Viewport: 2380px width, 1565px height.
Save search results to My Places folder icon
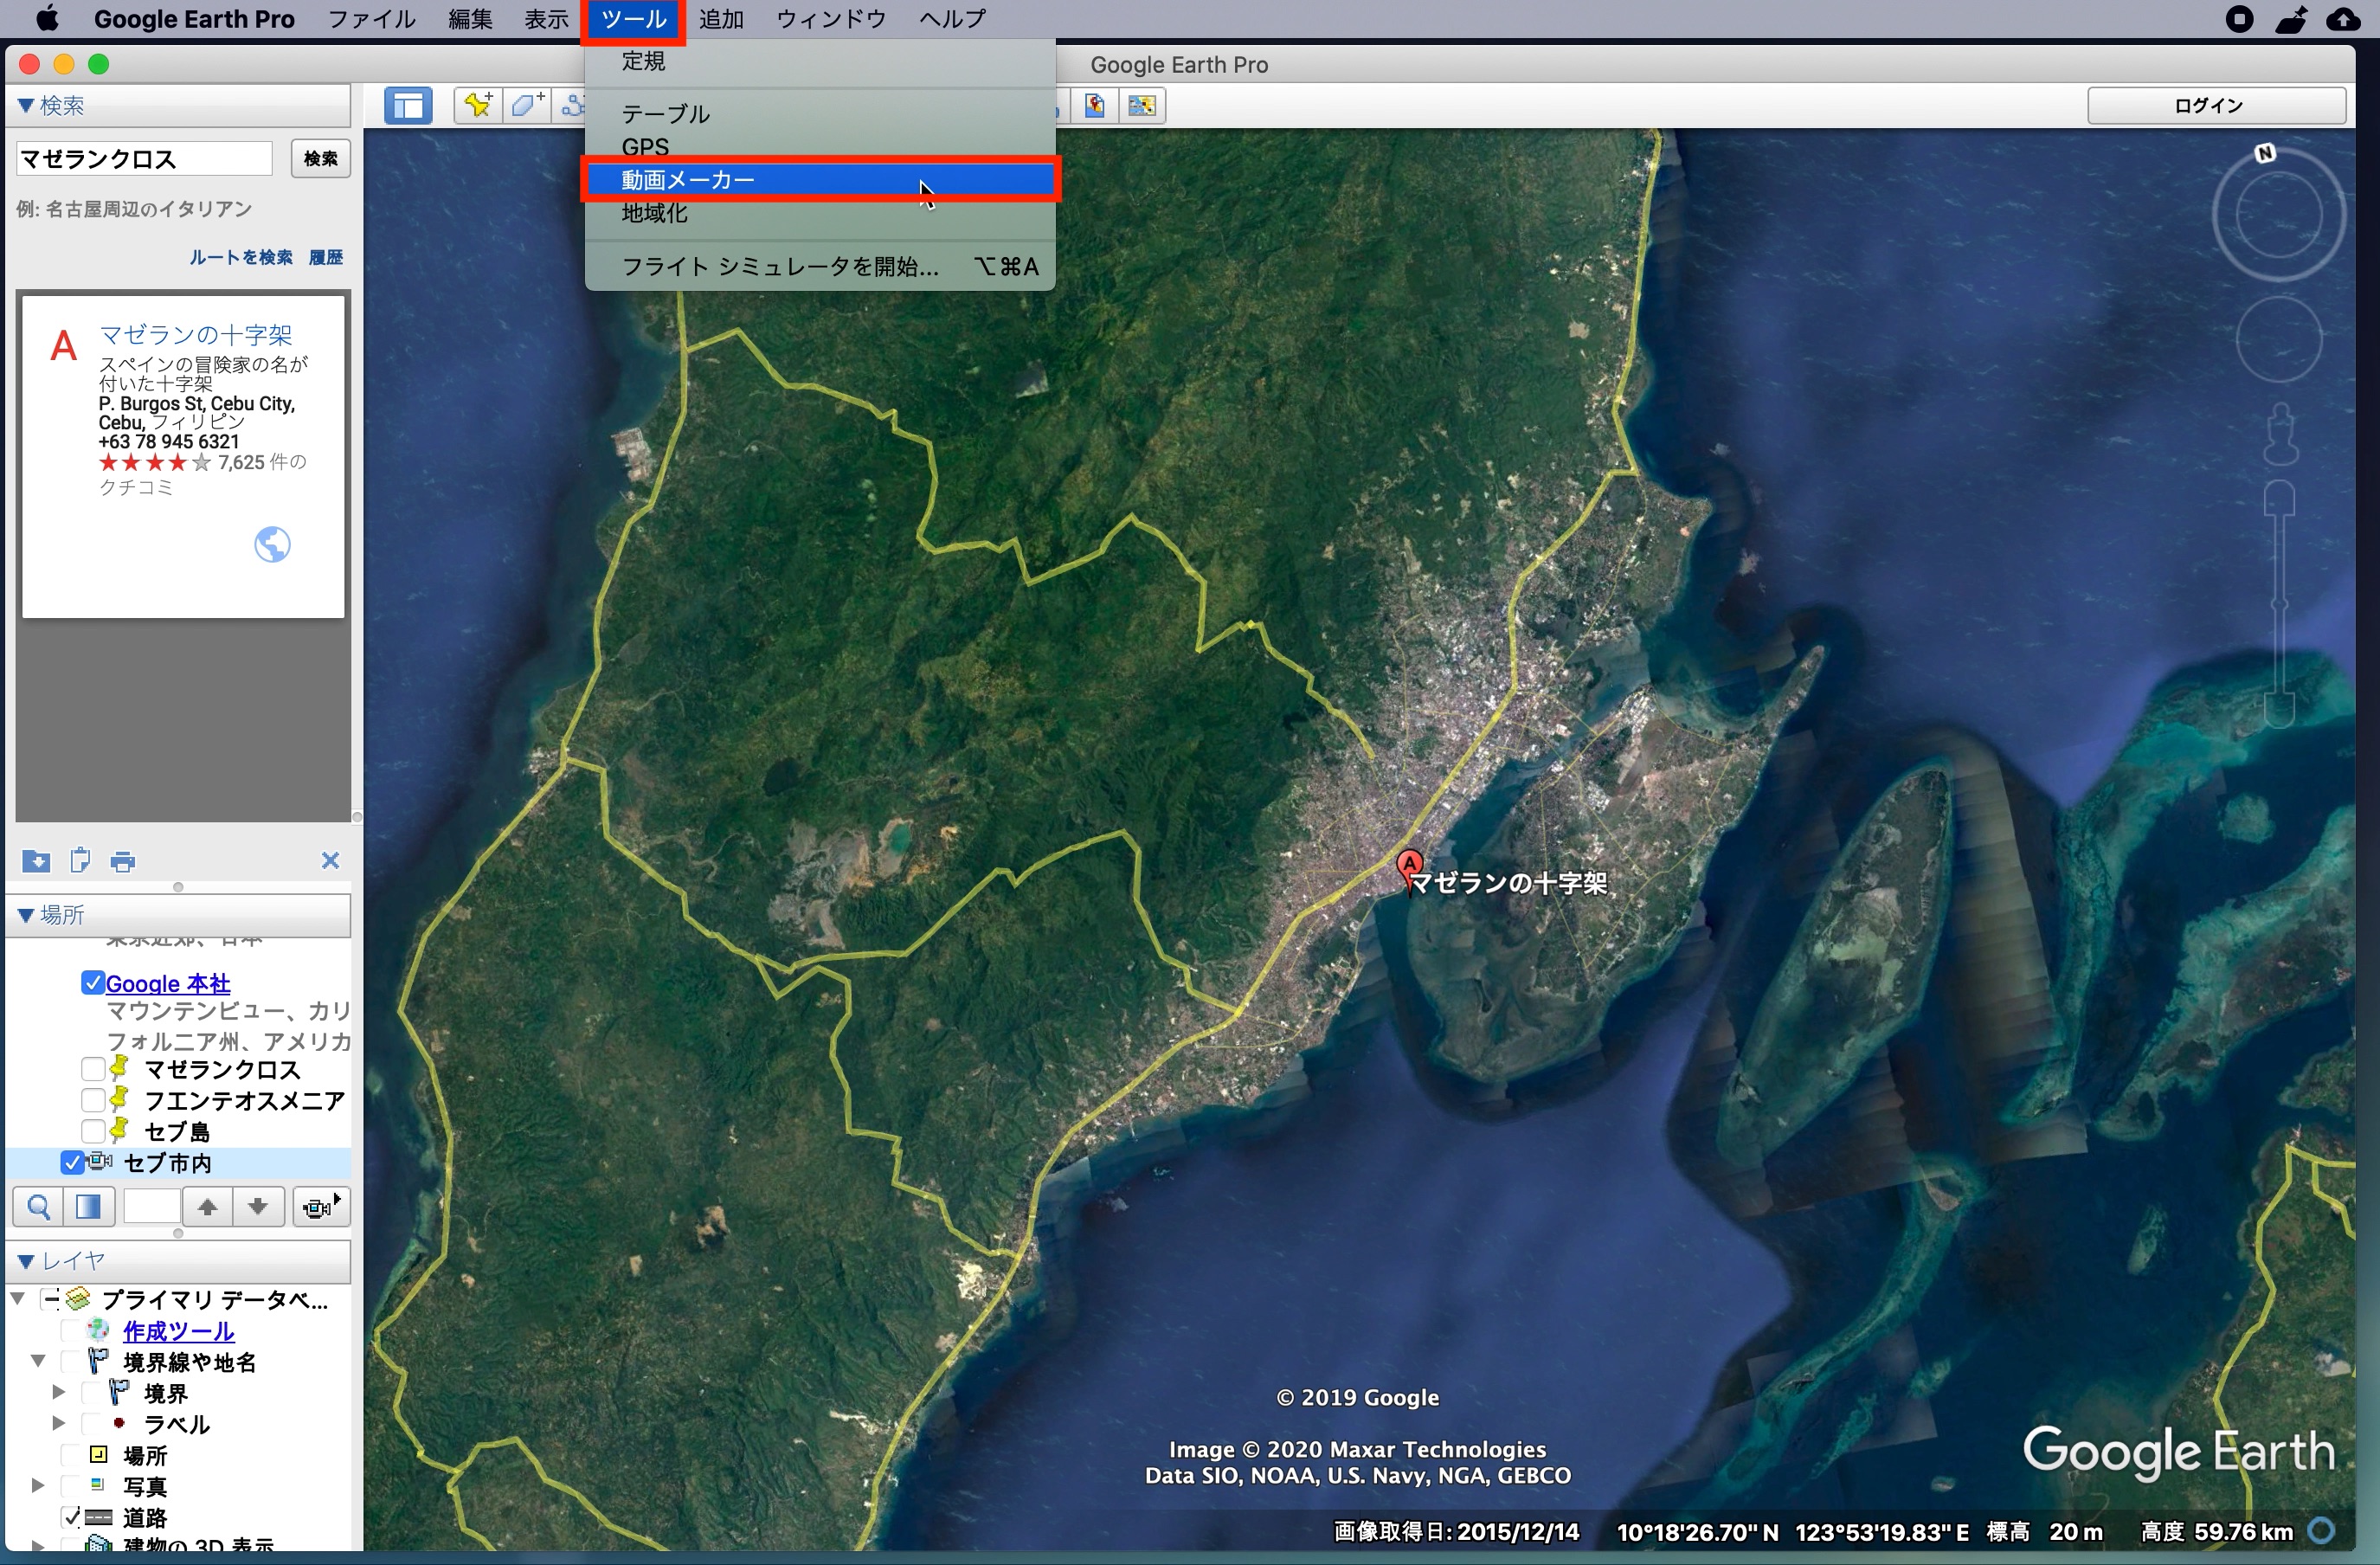[36, 861]
